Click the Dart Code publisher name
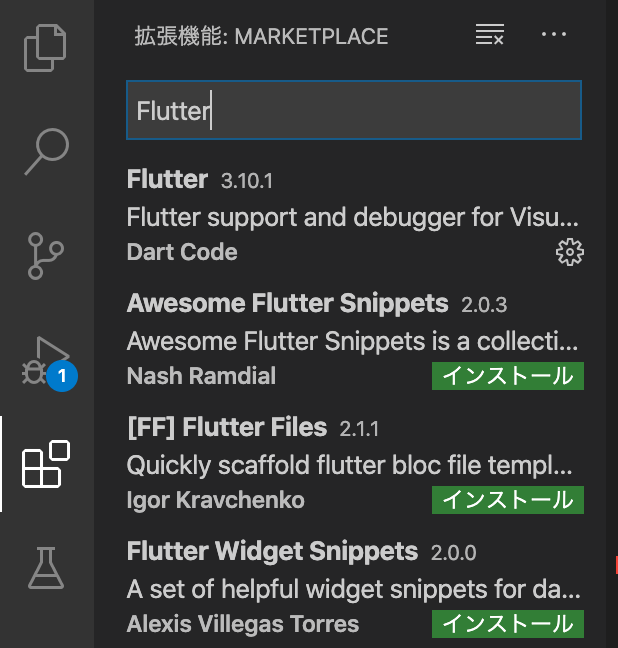The image size is (618, 648). point(182,252)
